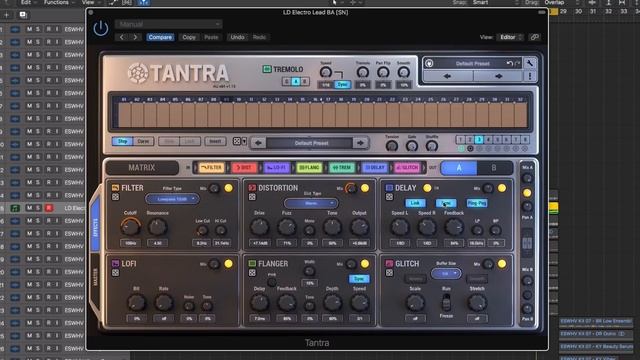Click the global preset previous arrow
The height and width of the screenshot is (360, 640).
click(x=447, y=76)
